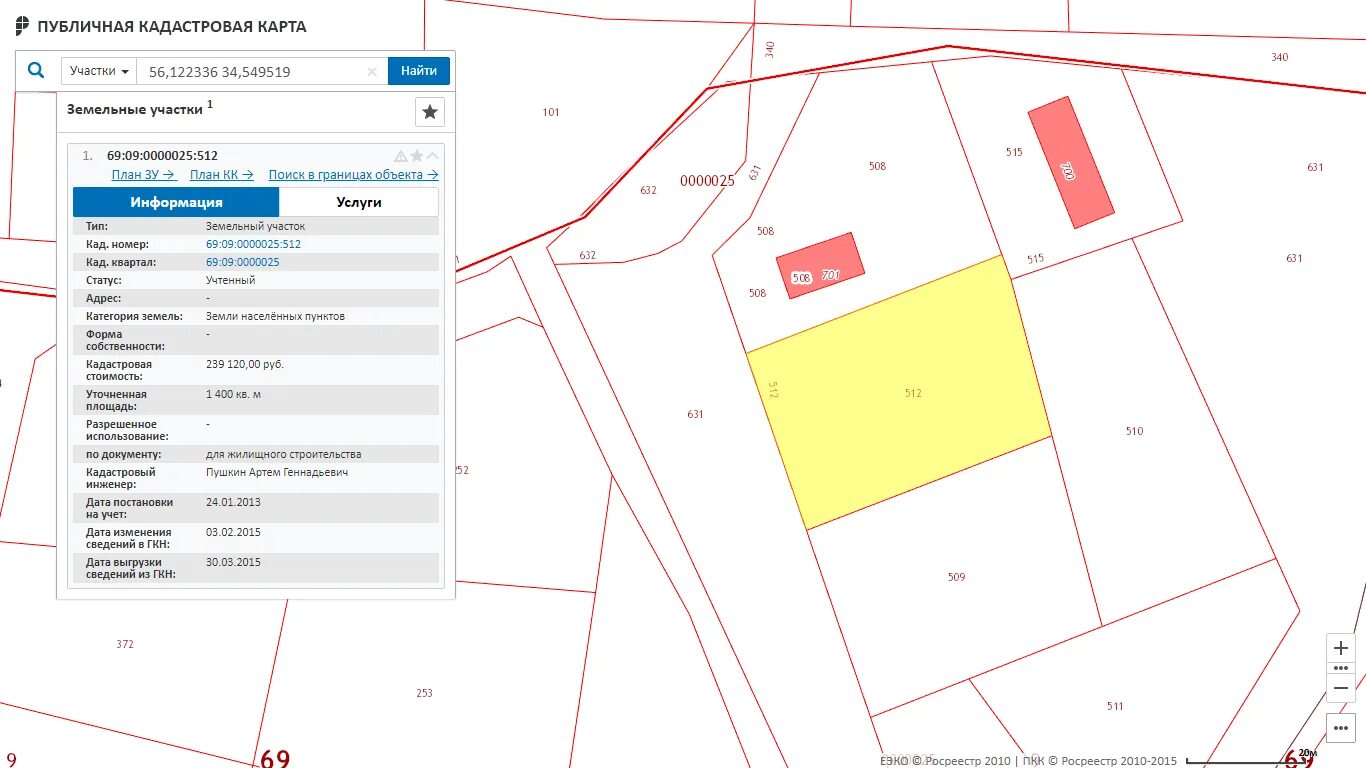The width and height of the screenshot is (1366, 768).
Task: Open the Участки search type dropdown
Action: [x=99, y=71]
